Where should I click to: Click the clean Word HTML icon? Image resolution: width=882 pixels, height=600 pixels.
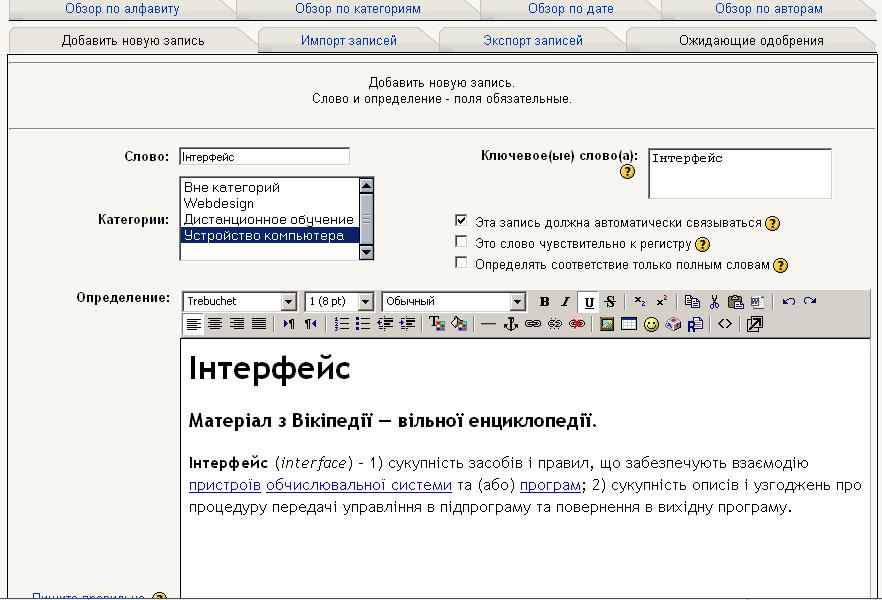tap(757, 301)
